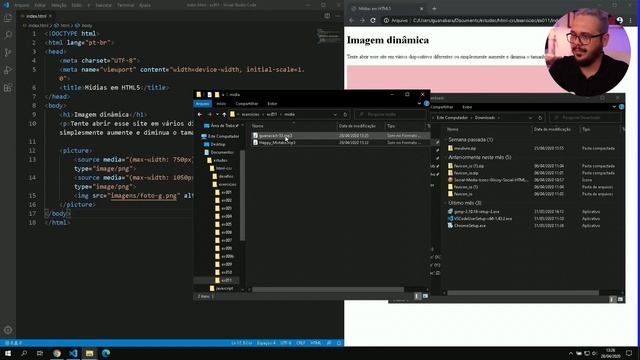Open the Run and Debug icon
Image resolution: width=640 pixels, height=360 pixels.
click(x=8, y=70)
